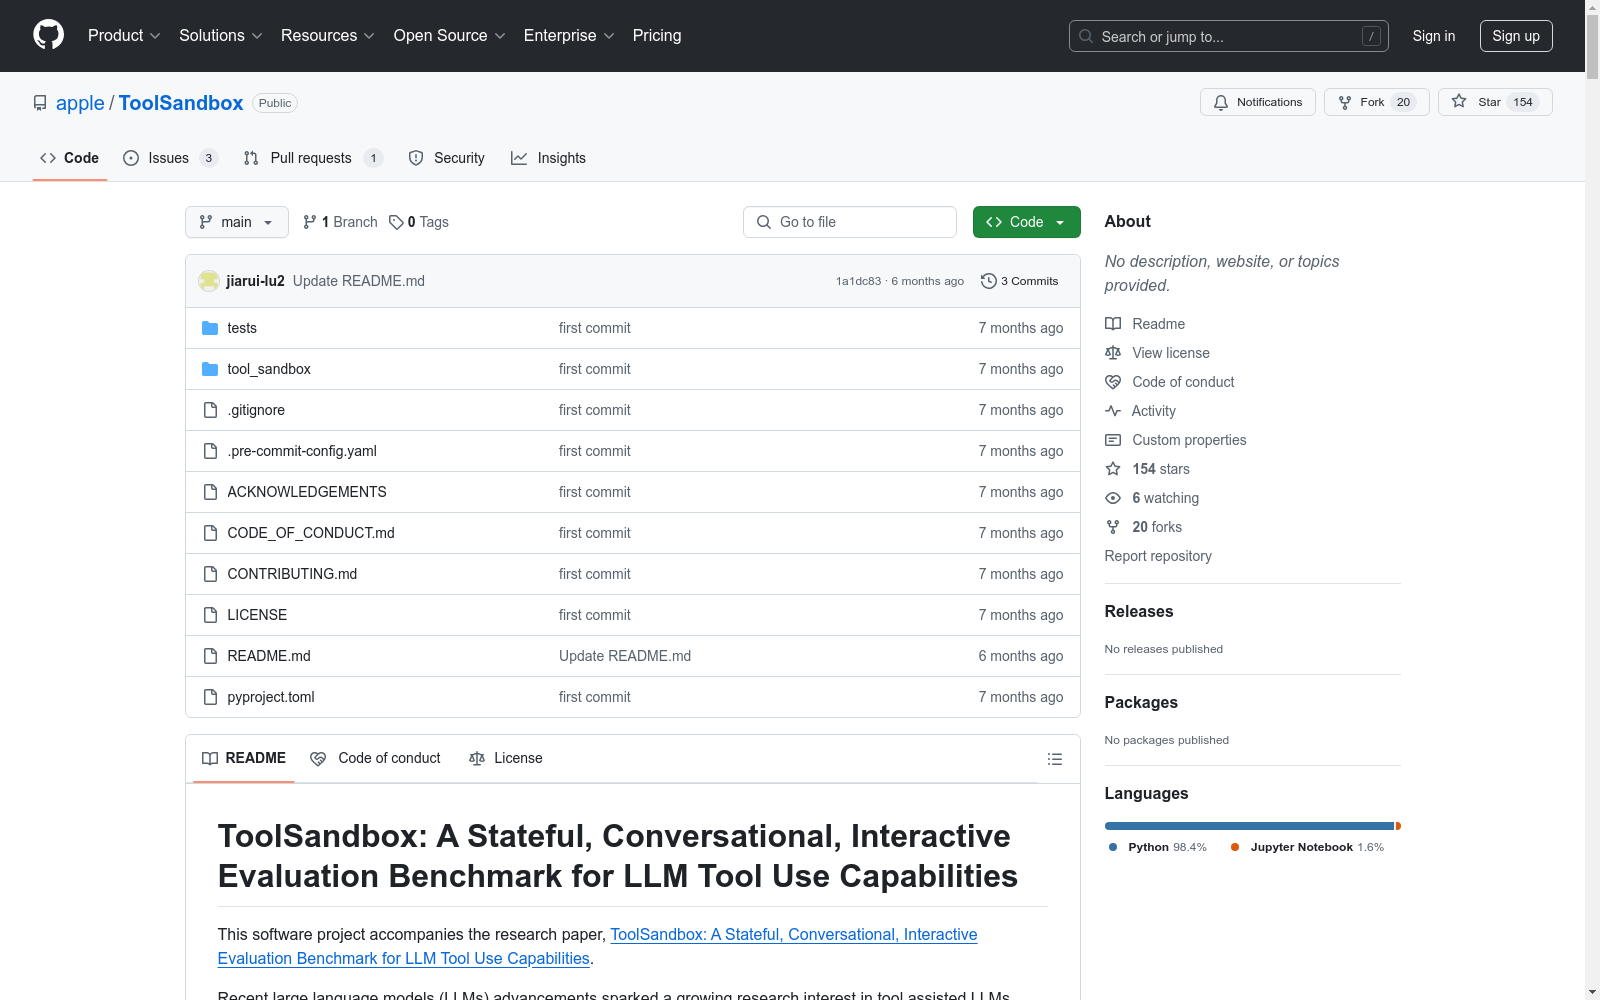
Task: Expand the Enterprise menu
Action: pyautogui.click(x=569, y=35)
